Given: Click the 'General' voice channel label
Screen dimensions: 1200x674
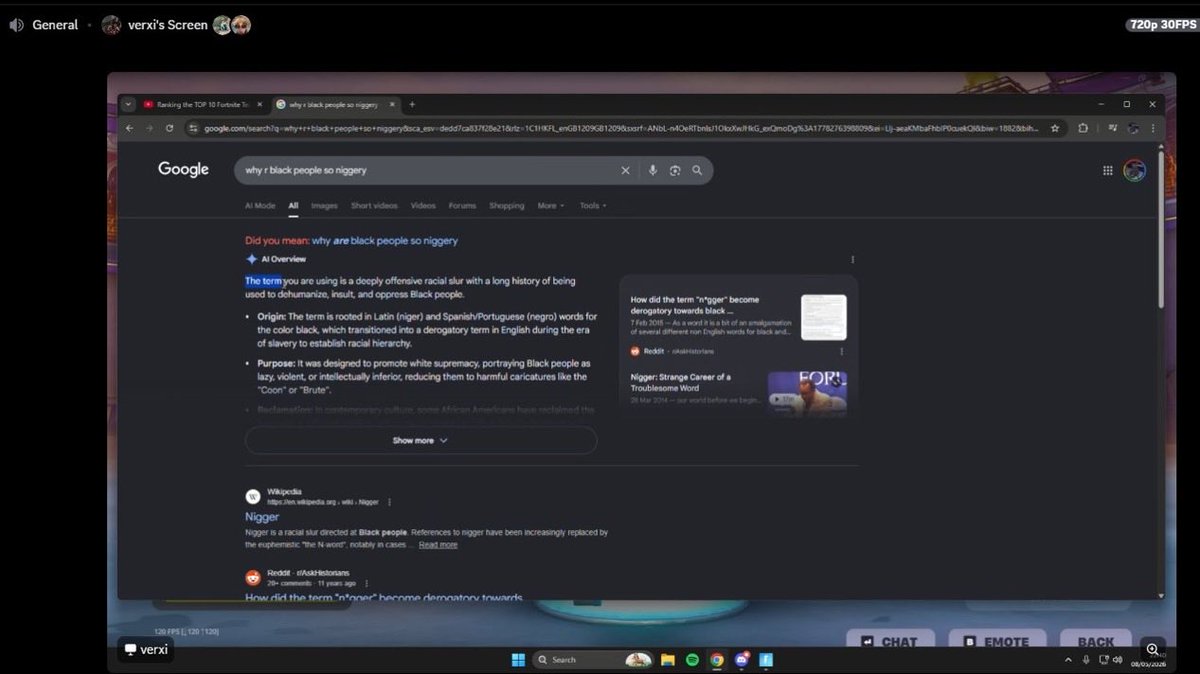Looking at the screenshot, I should coord(55,25).
